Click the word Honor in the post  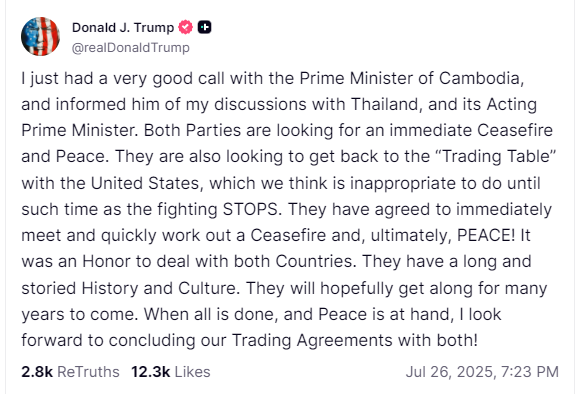tap(106, 261)
